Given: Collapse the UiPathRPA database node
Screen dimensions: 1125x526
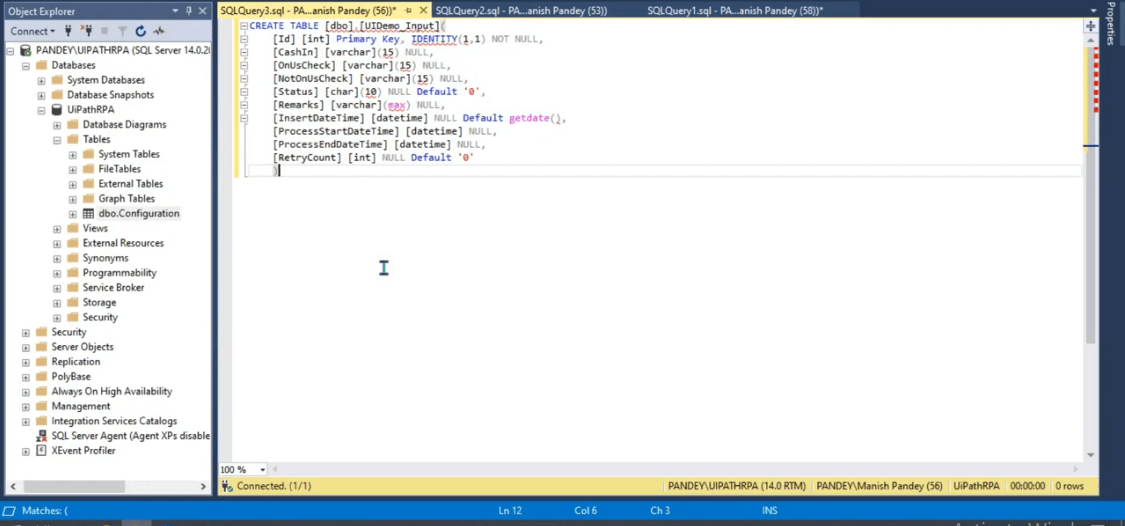Looking at the screenshot, I should coord(42,110).
